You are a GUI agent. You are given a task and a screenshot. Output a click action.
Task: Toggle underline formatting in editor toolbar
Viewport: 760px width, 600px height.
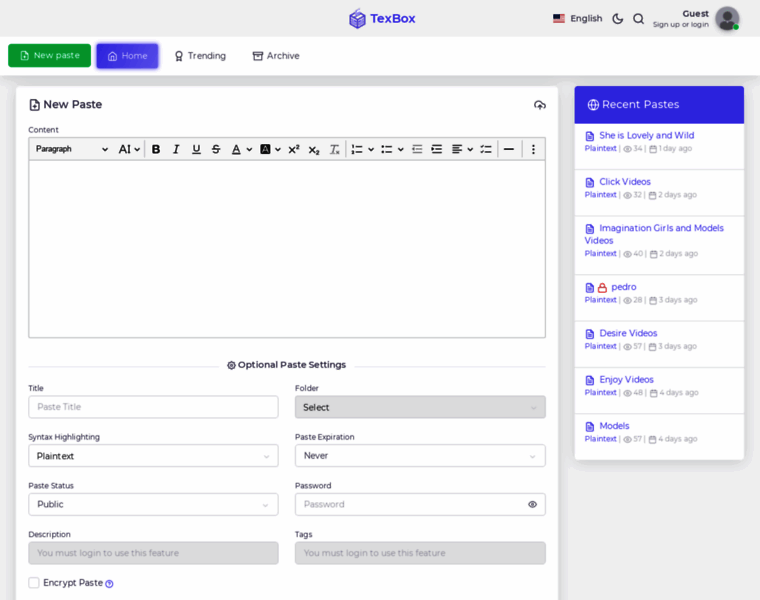196,149
